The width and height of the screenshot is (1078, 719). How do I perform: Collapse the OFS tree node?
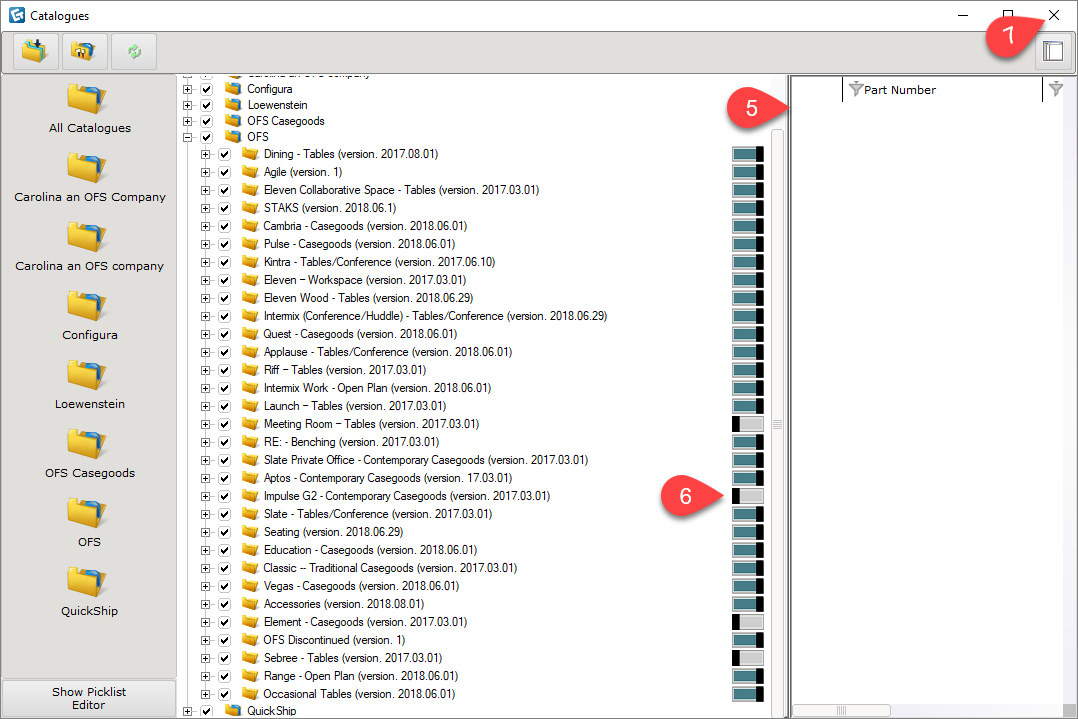(x=188, y=137)
